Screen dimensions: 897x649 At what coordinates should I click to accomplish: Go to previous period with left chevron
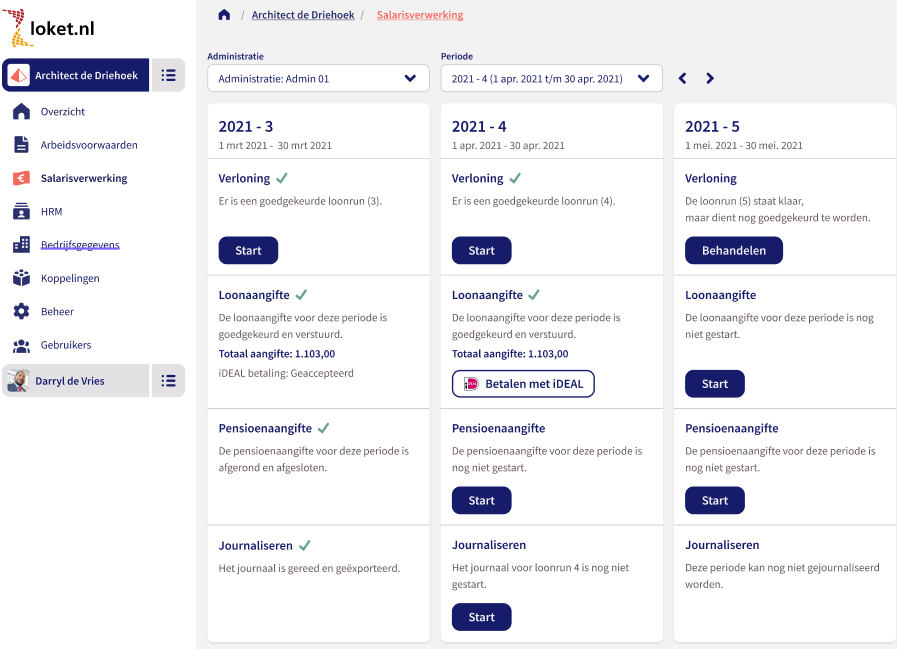(683, 78)
